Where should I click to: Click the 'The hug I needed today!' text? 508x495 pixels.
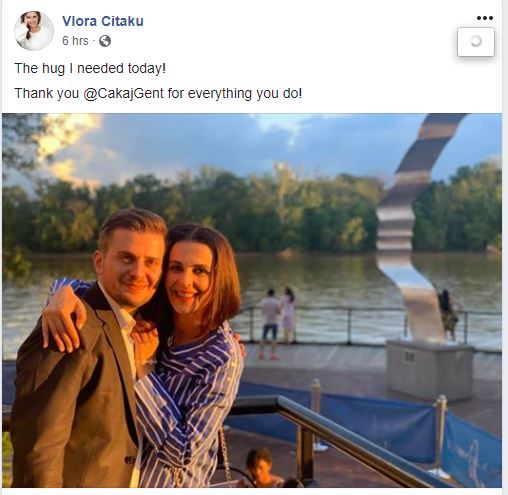click(90, 68)
